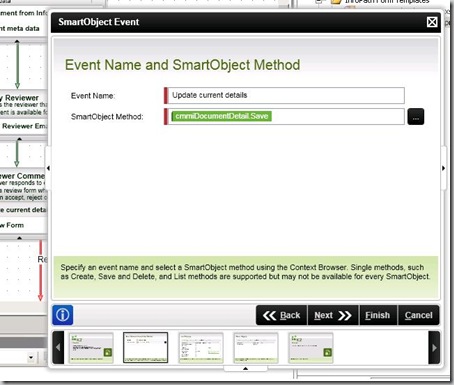Close the SmartObject Event dialog
454x385 pixels.
click(x=432, y=22)
